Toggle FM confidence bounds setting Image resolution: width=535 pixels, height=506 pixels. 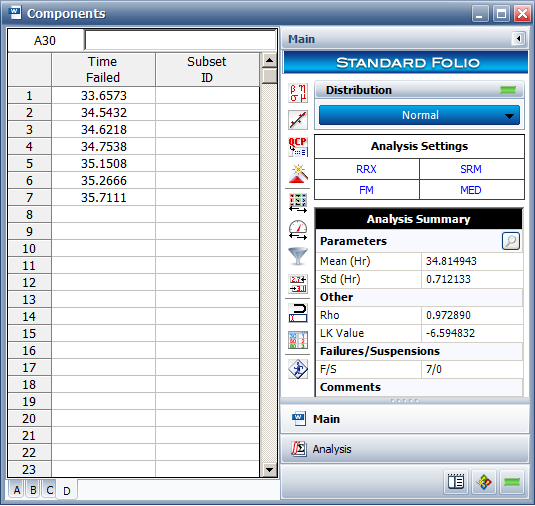pos(366,190)
